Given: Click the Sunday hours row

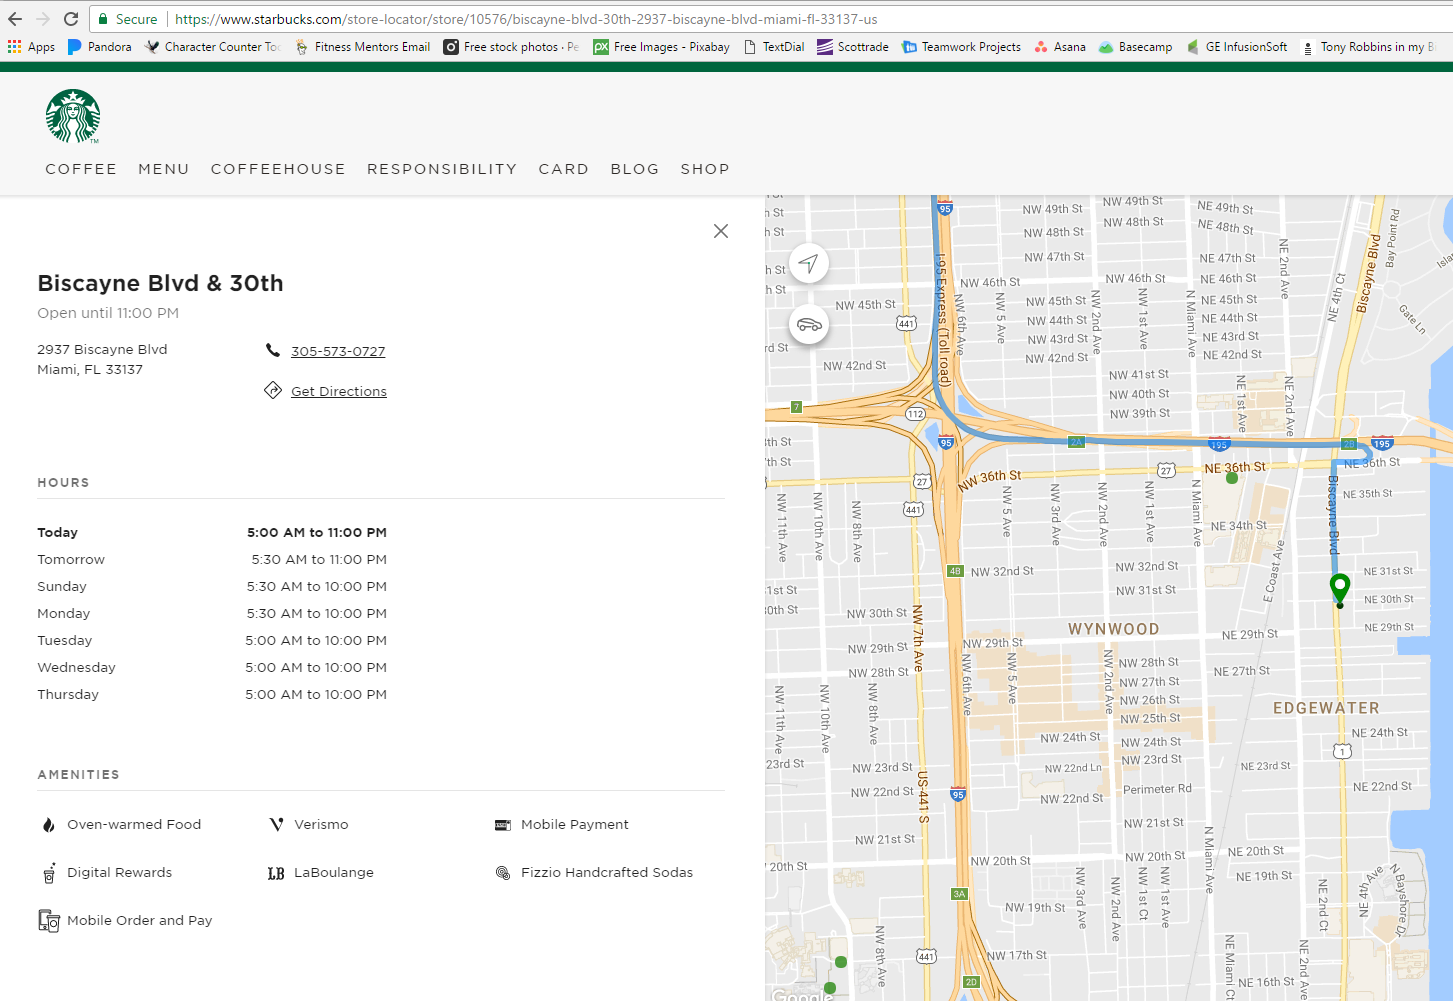Looking at the screenshot, I should pyautogui.click(x=212, y=586).
